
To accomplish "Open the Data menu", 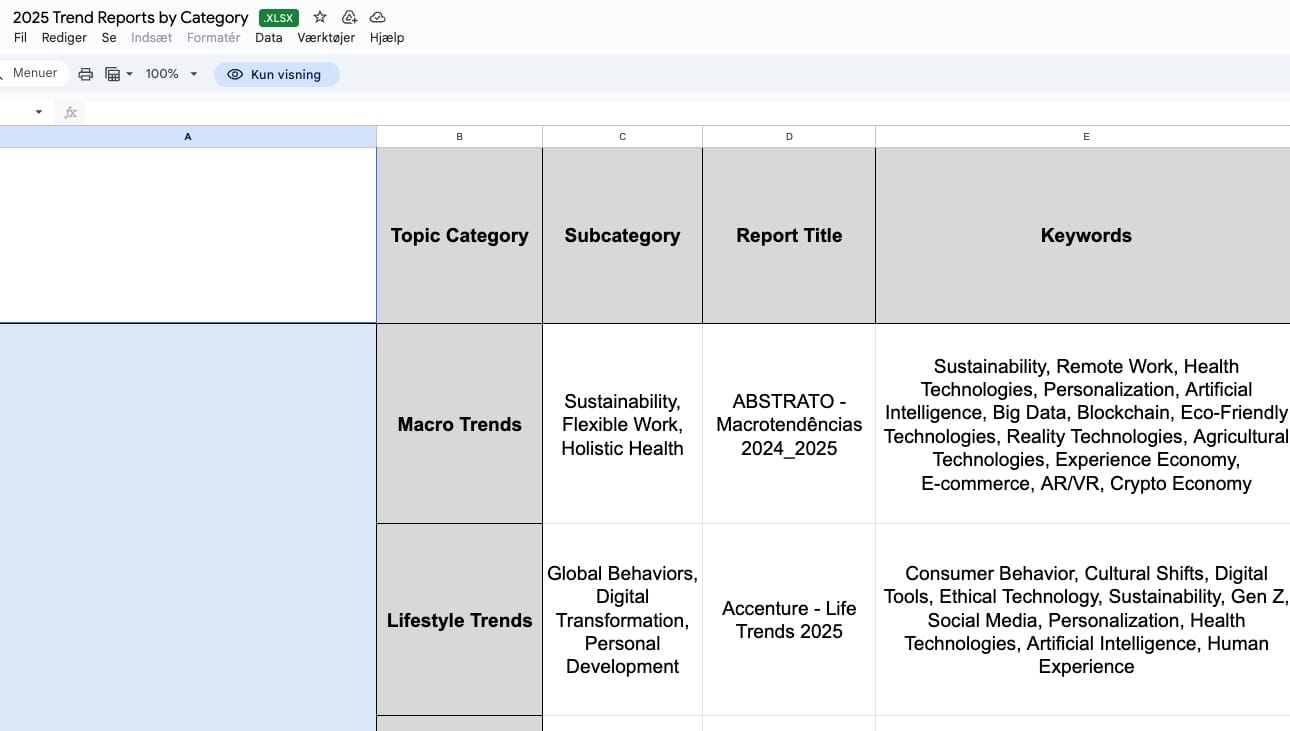I will pos(268,38).
